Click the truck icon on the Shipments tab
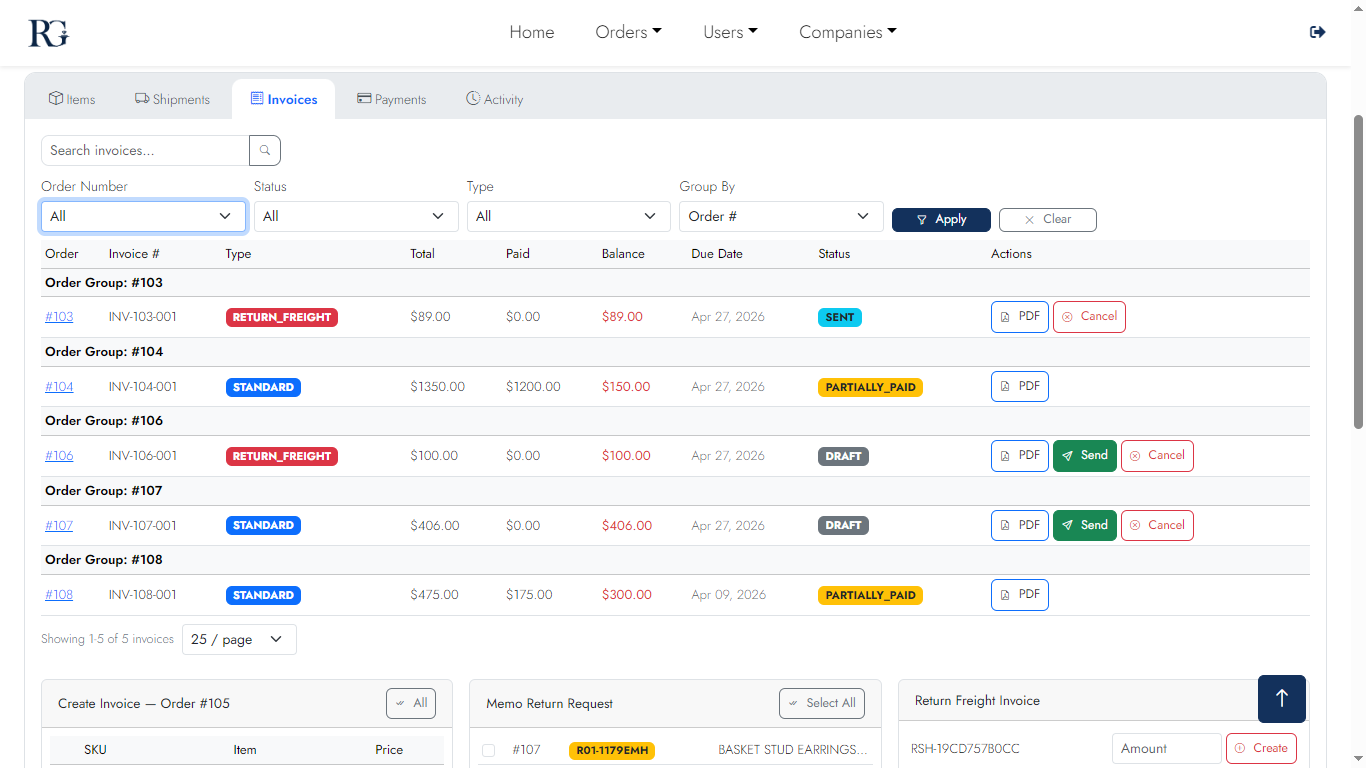The height and width of the screenshot is (768, 1366). tap(143, 98)
